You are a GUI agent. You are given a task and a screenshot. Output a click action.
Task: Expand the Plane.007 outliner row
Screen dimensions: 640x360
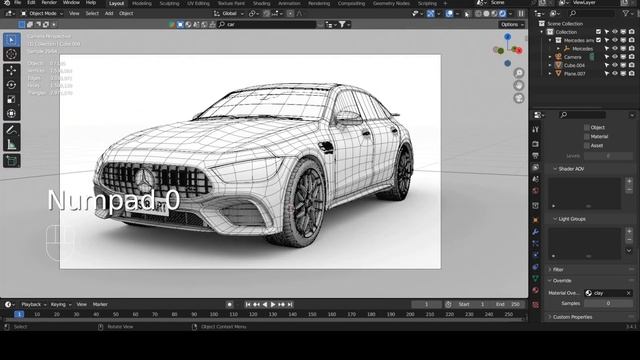tap(550, 73)
